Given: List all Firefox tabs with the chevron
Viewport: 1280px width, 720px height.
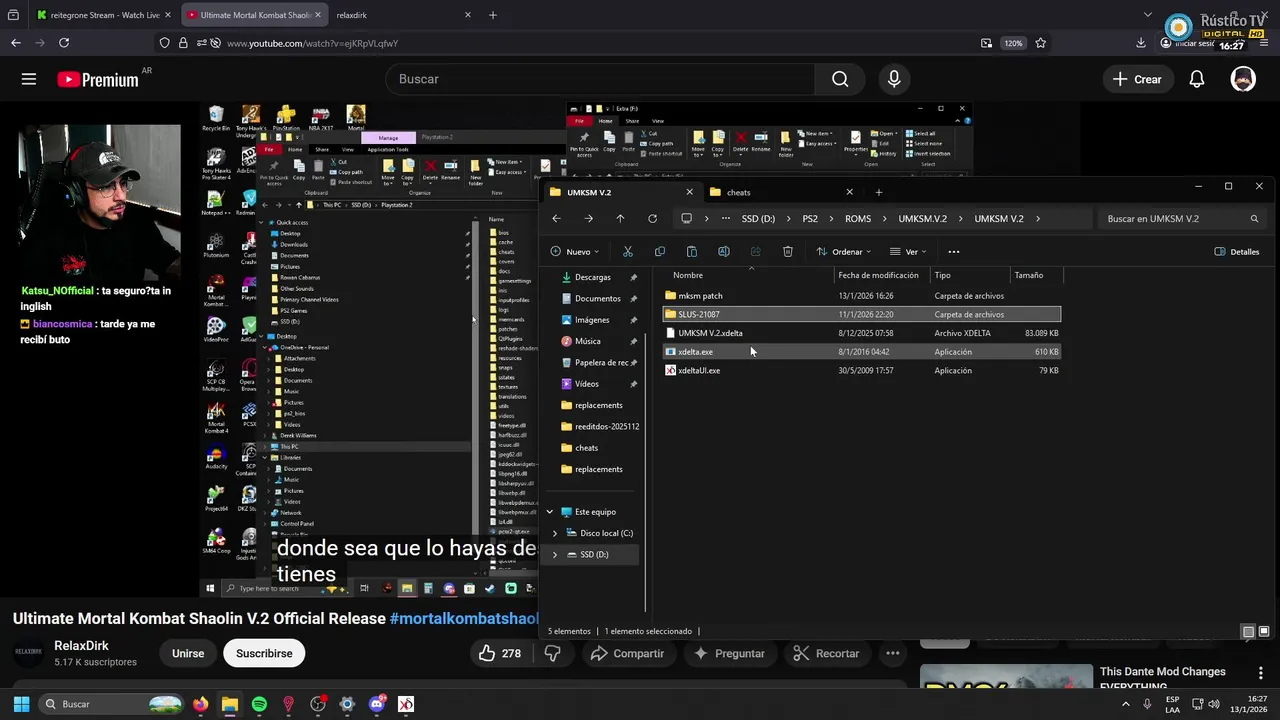Looking at the screenshot, I should (1148, 15).
